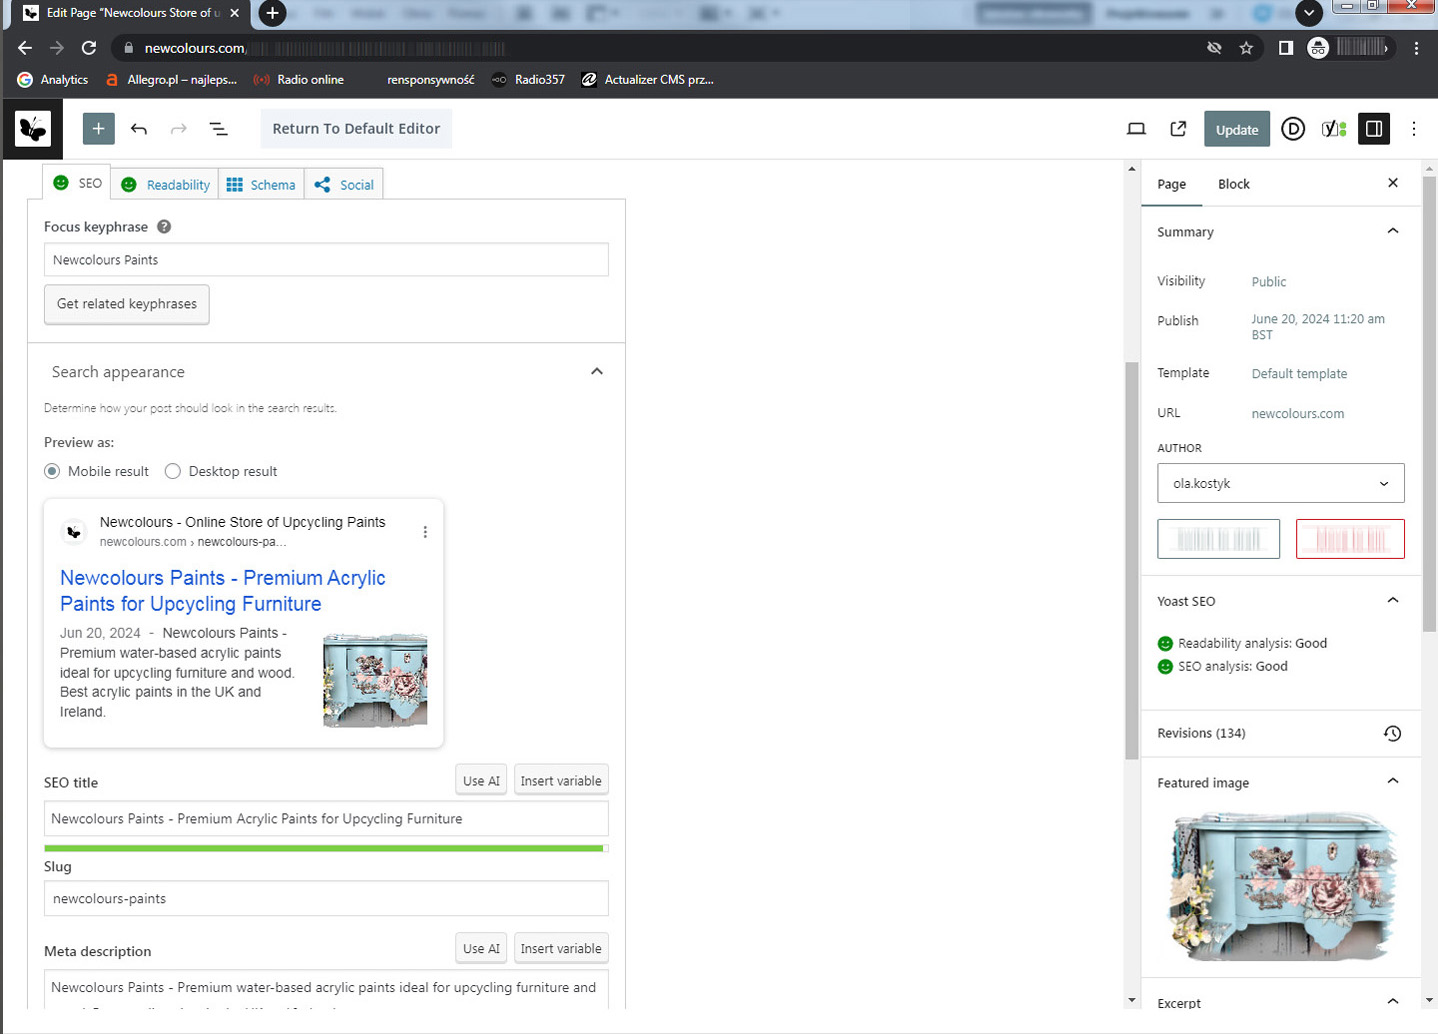
Task: Open the Yoast SEO toolbar icon
Action: pos(1333,129)
